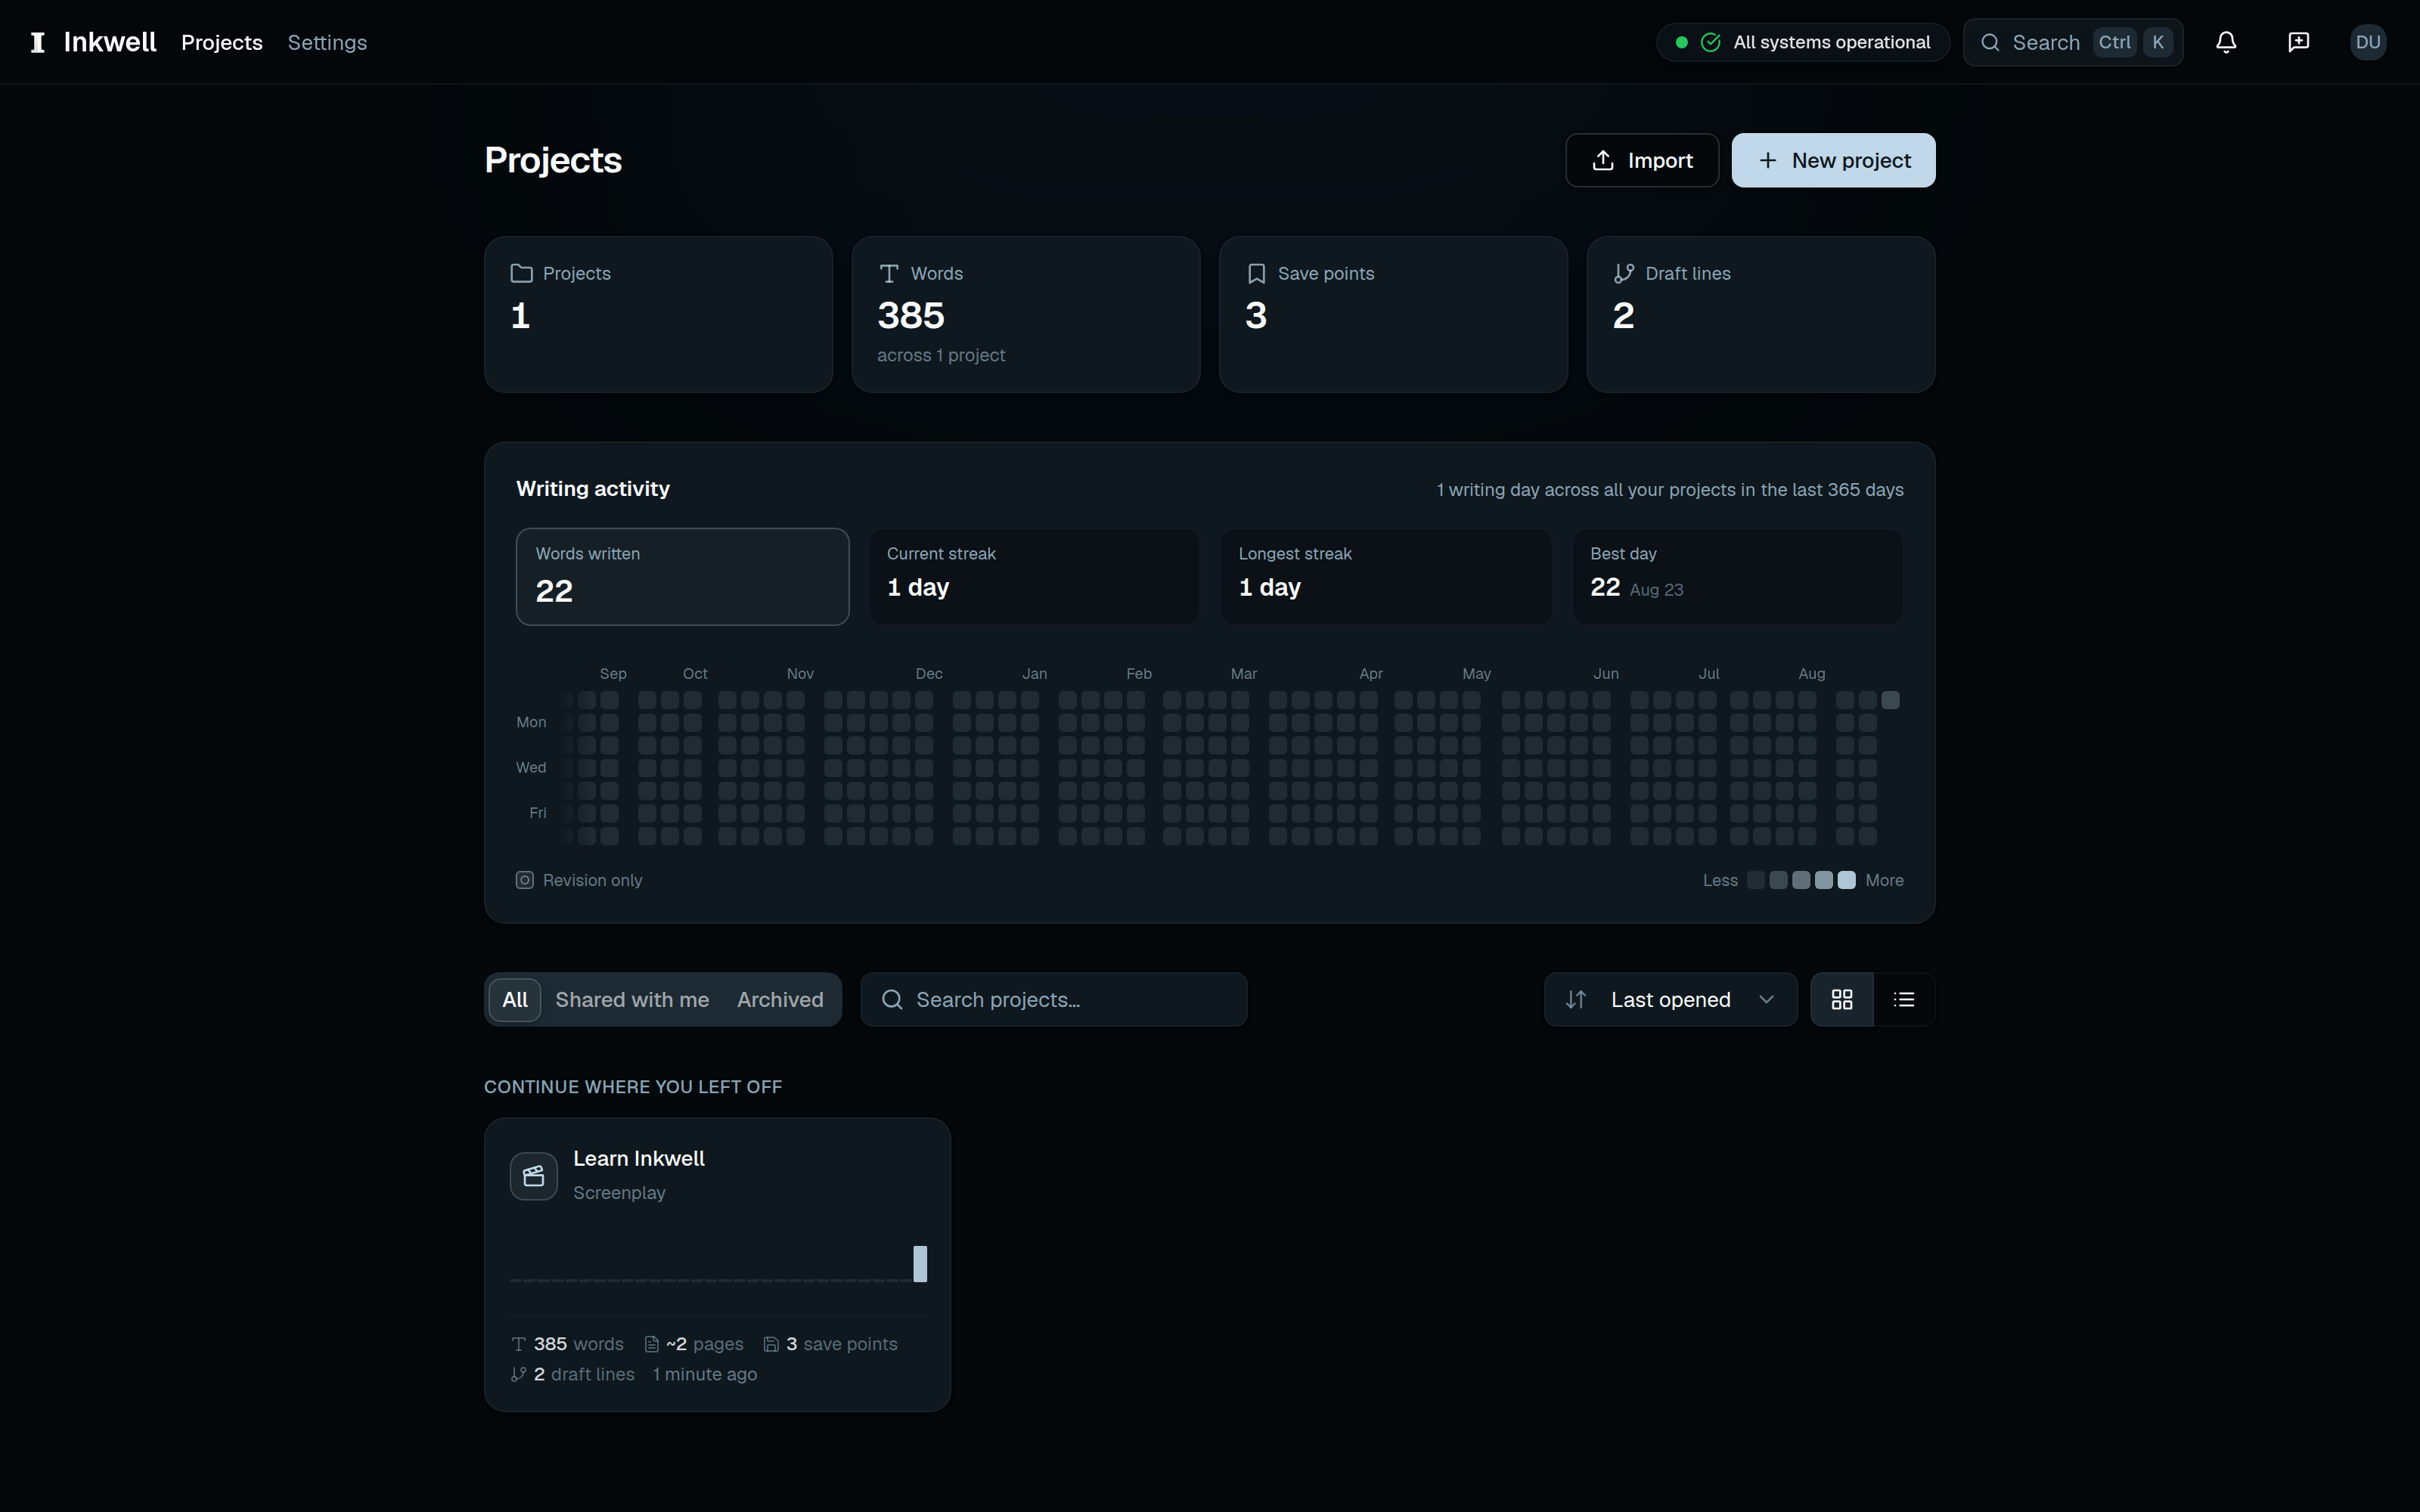
Task: Click the clapperboard icon on Learn Inkwell card
Action: click(534, 1175)
